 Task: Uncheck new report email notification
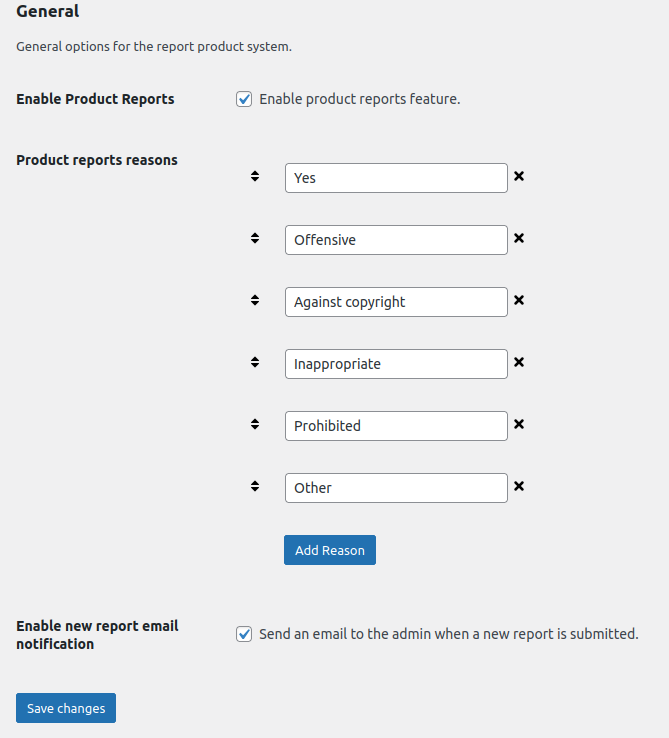point(244,634)
